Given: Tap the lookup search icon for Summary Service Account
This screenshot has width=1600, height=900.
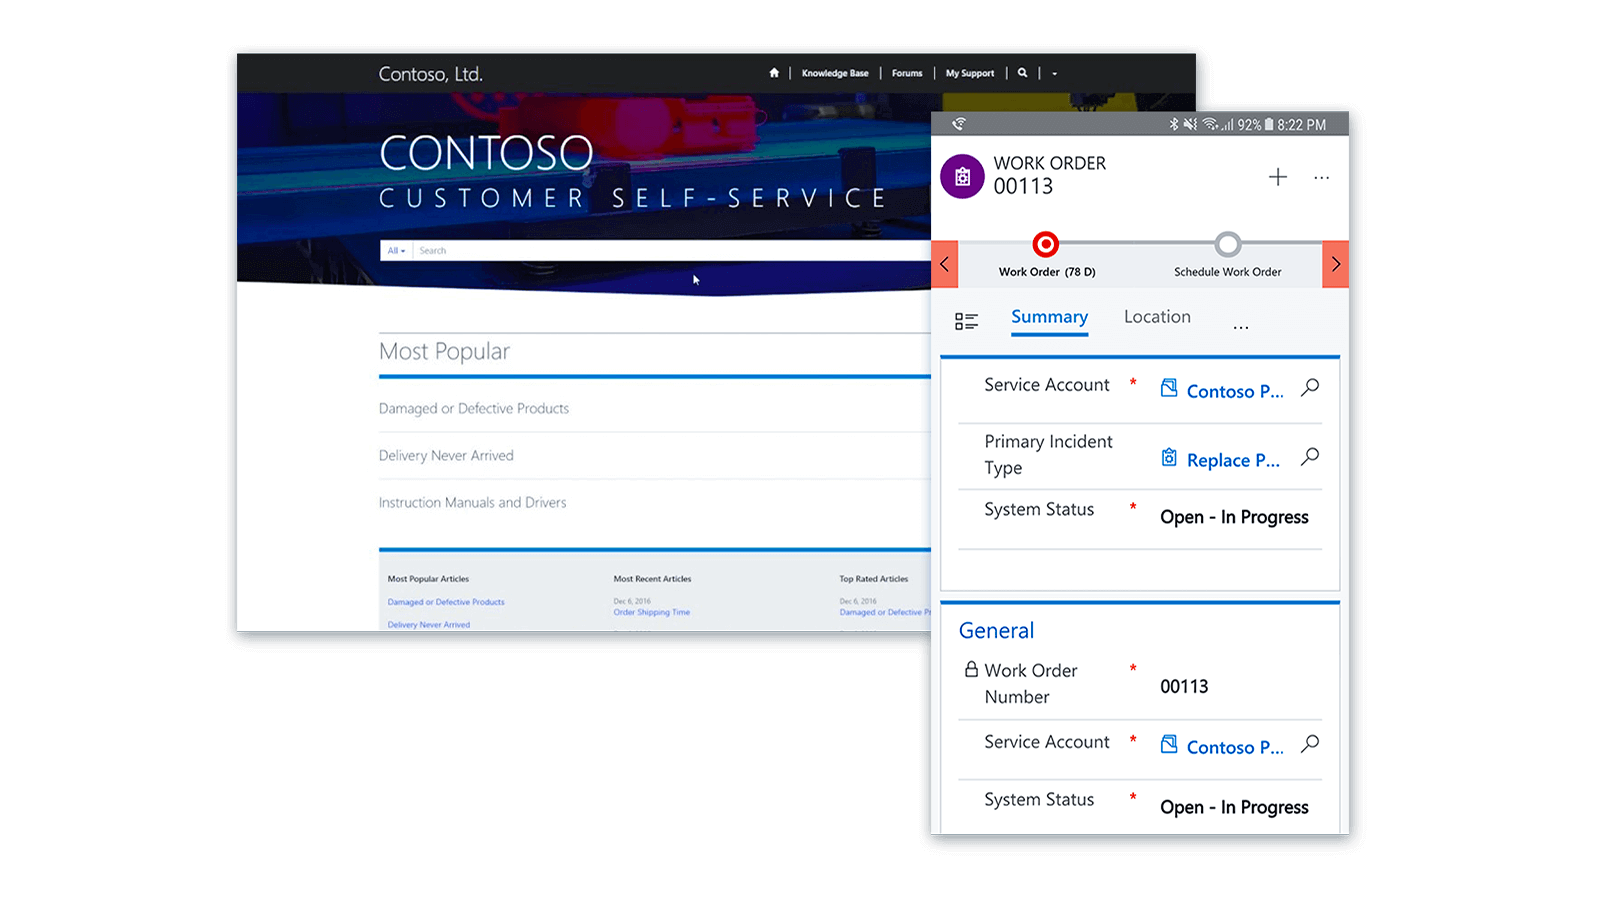Looking at the screenshot, I should point(1310,387).
